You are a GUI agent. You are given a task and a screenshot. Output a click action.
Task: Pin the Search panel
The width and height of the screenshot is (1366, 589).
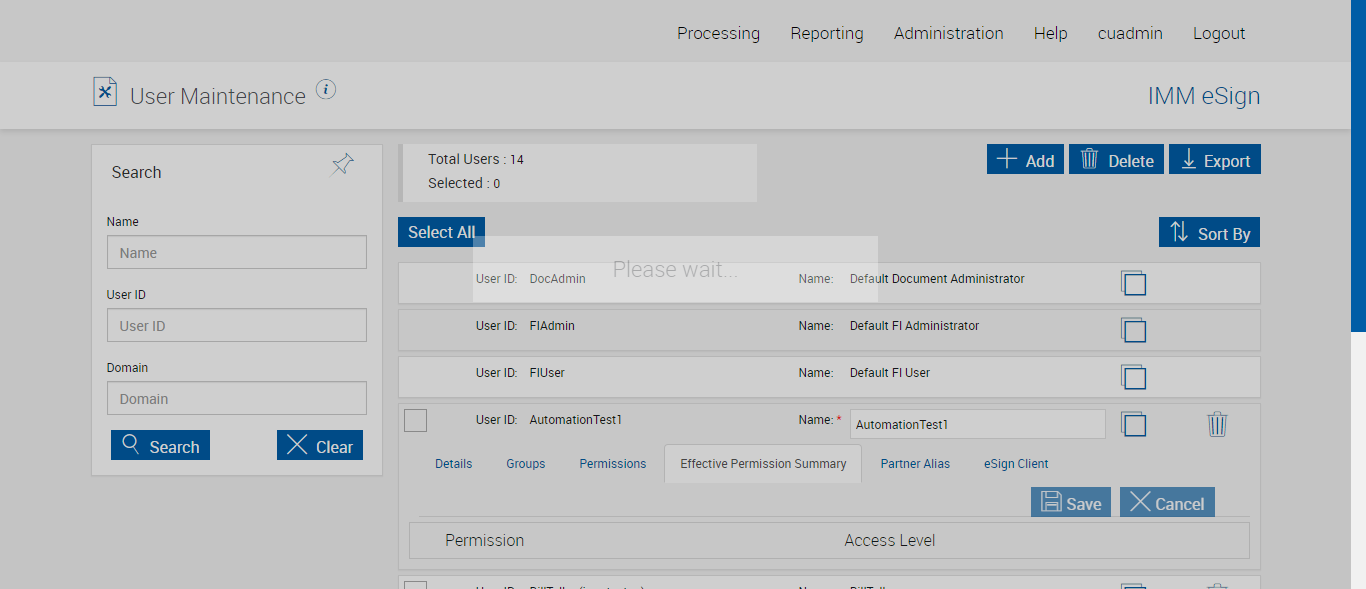click(342, 165)
